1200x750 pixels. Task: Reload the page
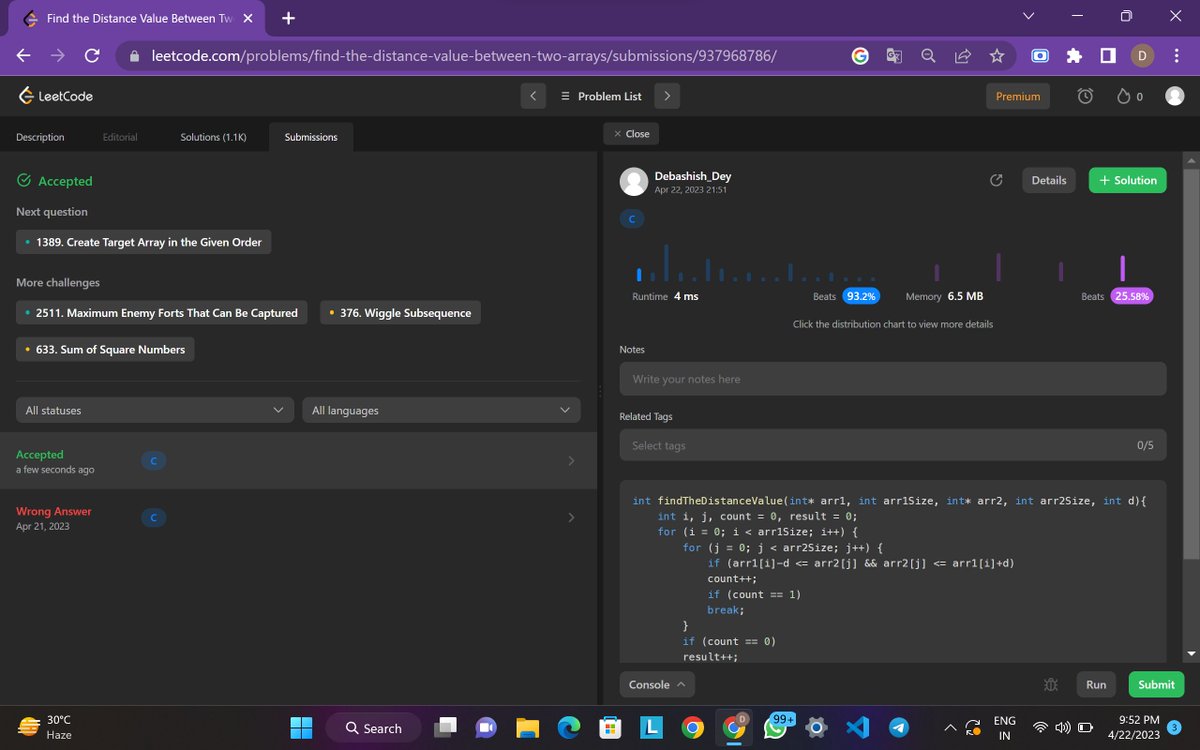pyautogui.click(x=91, y=56)
